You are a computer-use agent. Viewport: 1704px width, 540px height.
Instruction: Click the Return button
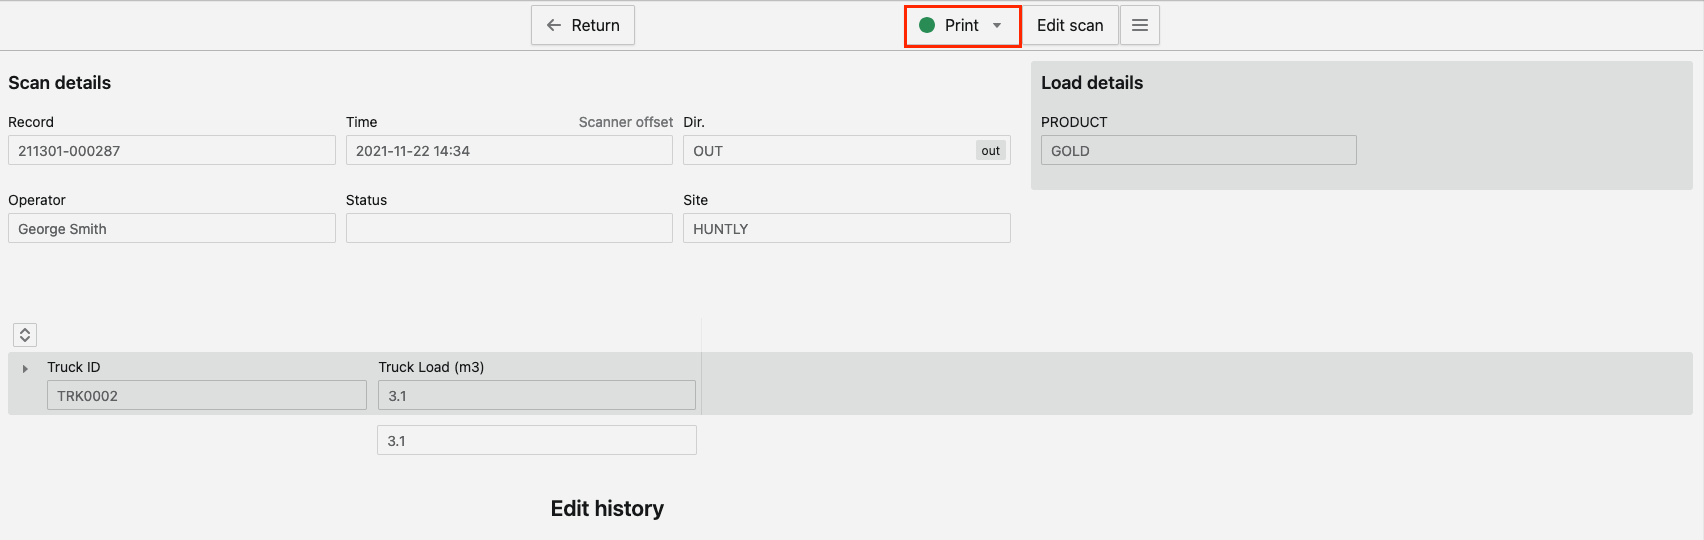583,25
